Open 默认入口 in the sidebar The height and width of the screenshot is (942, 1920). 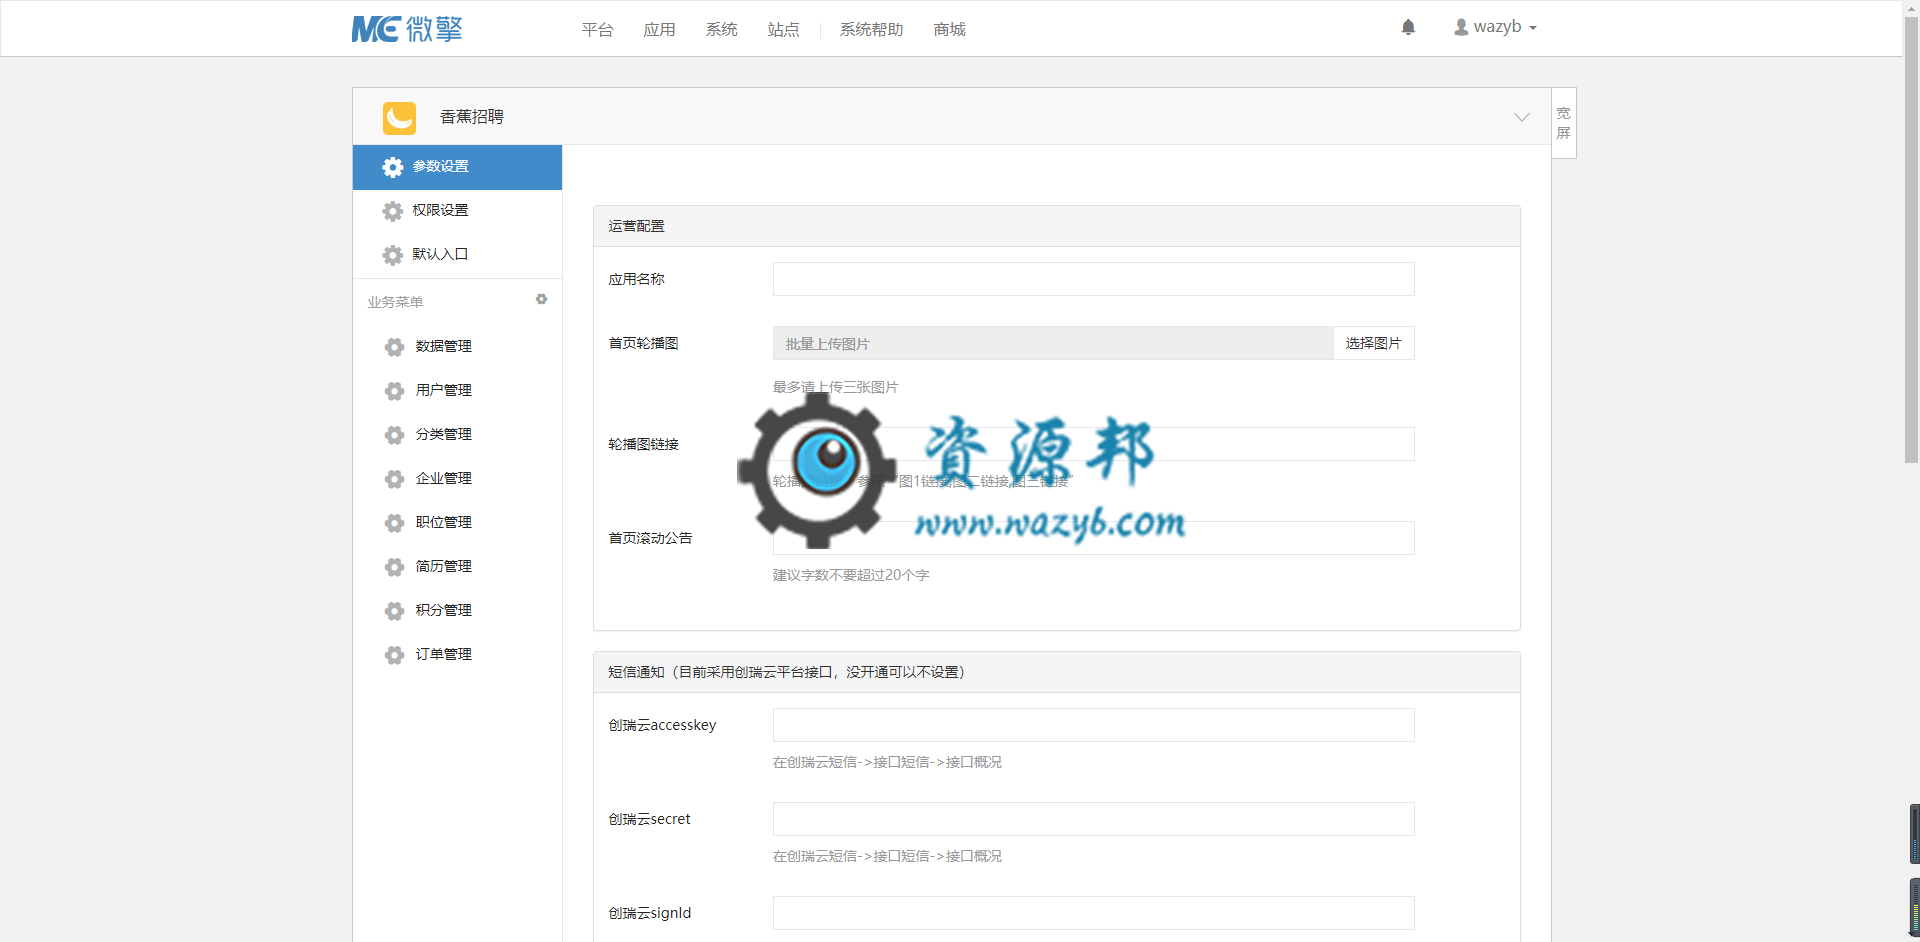coord(457,255)
